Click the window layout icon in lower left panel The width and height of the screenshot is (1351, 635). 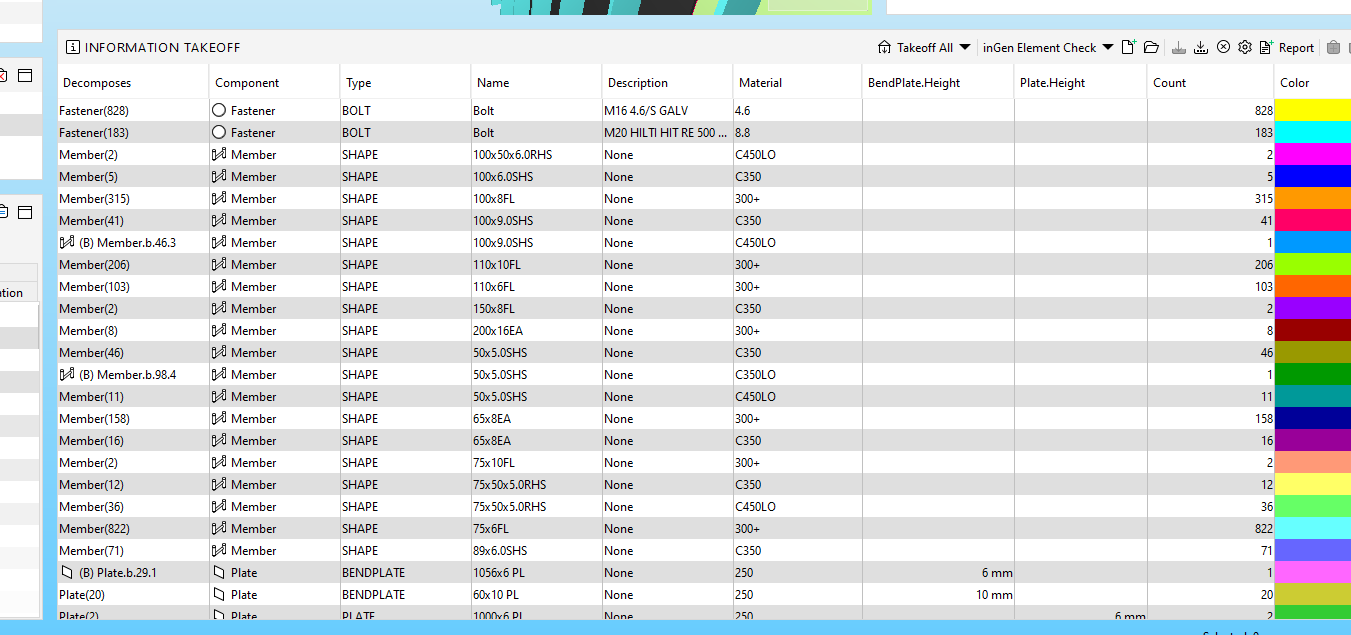pos(25,211)
